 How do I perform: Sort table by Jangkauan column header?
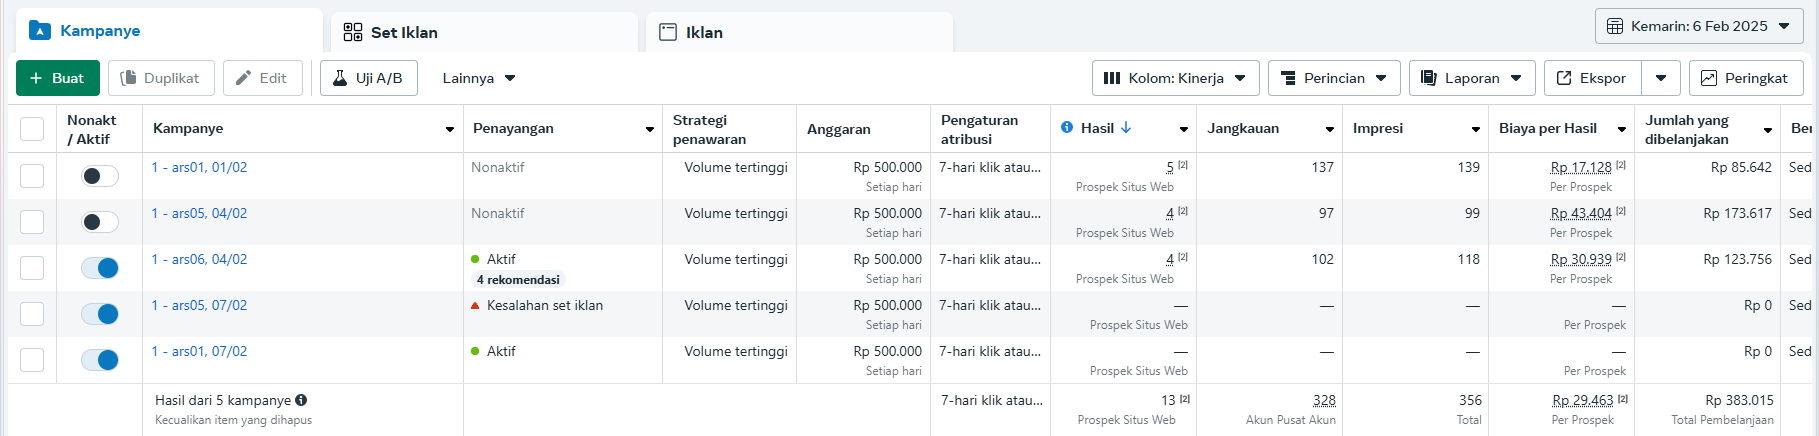(x=1243, y=128)
